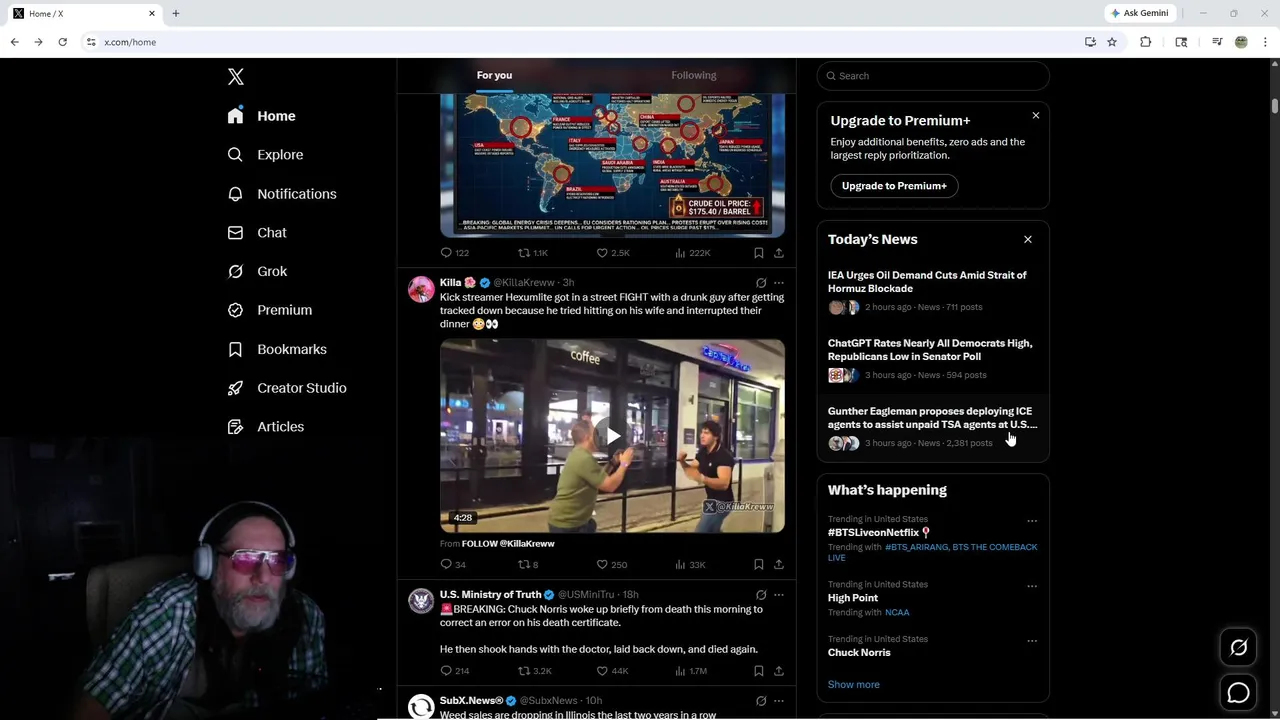Open the NCAA trending-with link
This screenshot has width=1280, height=720.
(x=897, y=612)
